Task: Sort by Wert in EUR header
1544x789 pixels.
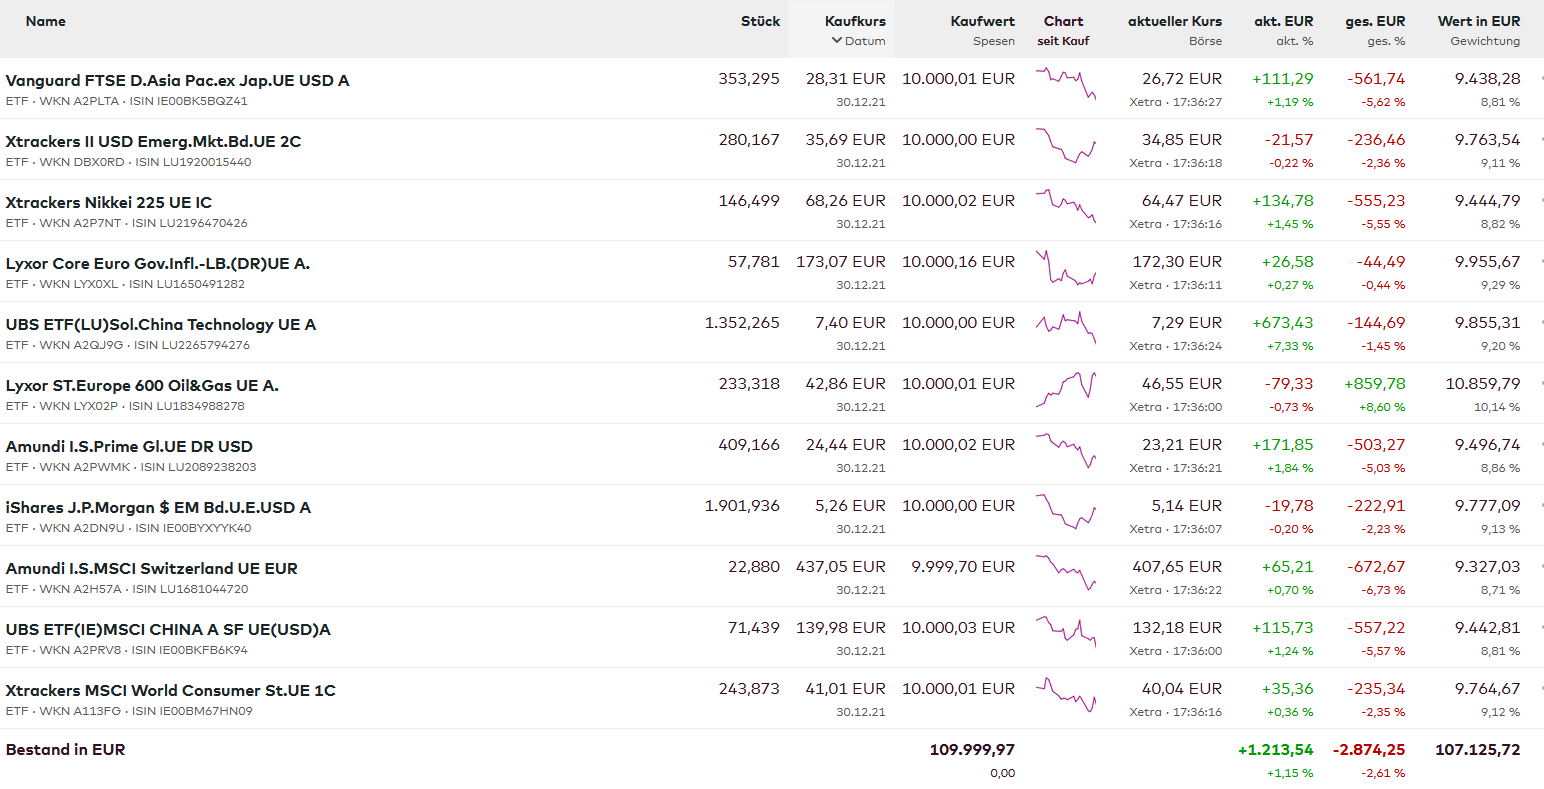Action: 1478,21
